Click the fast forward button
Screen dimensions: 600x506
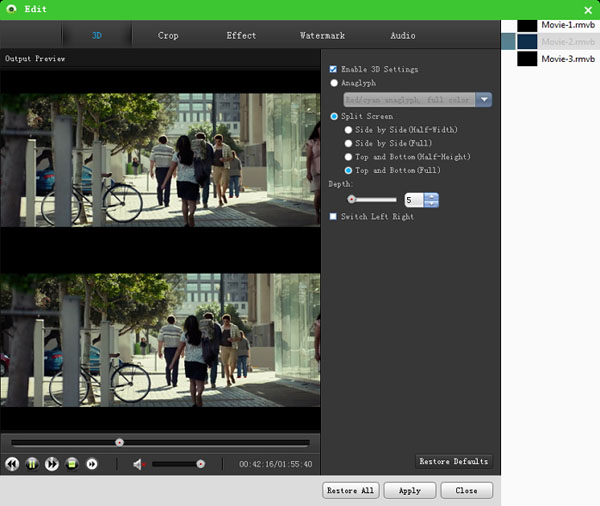pyautogui.click(x=52, y=464)
